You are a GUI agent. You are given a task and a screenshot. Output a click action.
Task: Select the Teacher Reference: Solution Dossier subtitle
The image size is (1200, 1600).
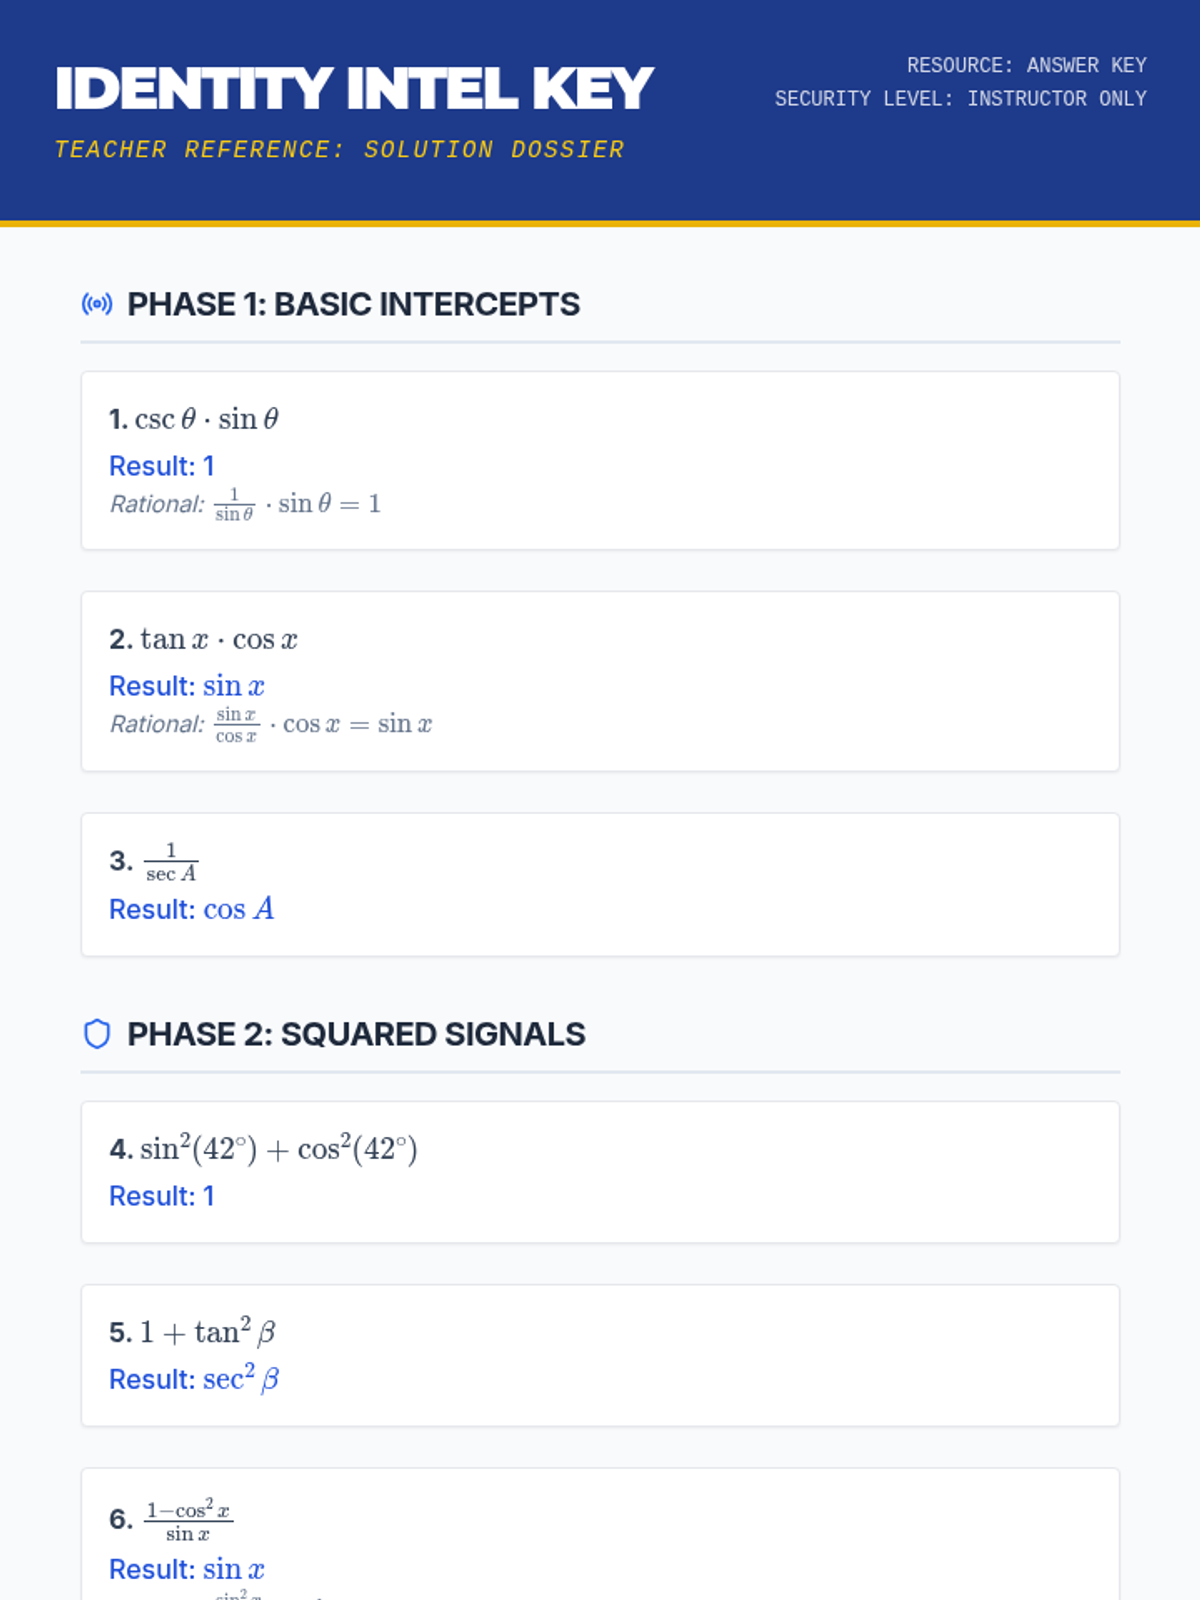point(340,150)
